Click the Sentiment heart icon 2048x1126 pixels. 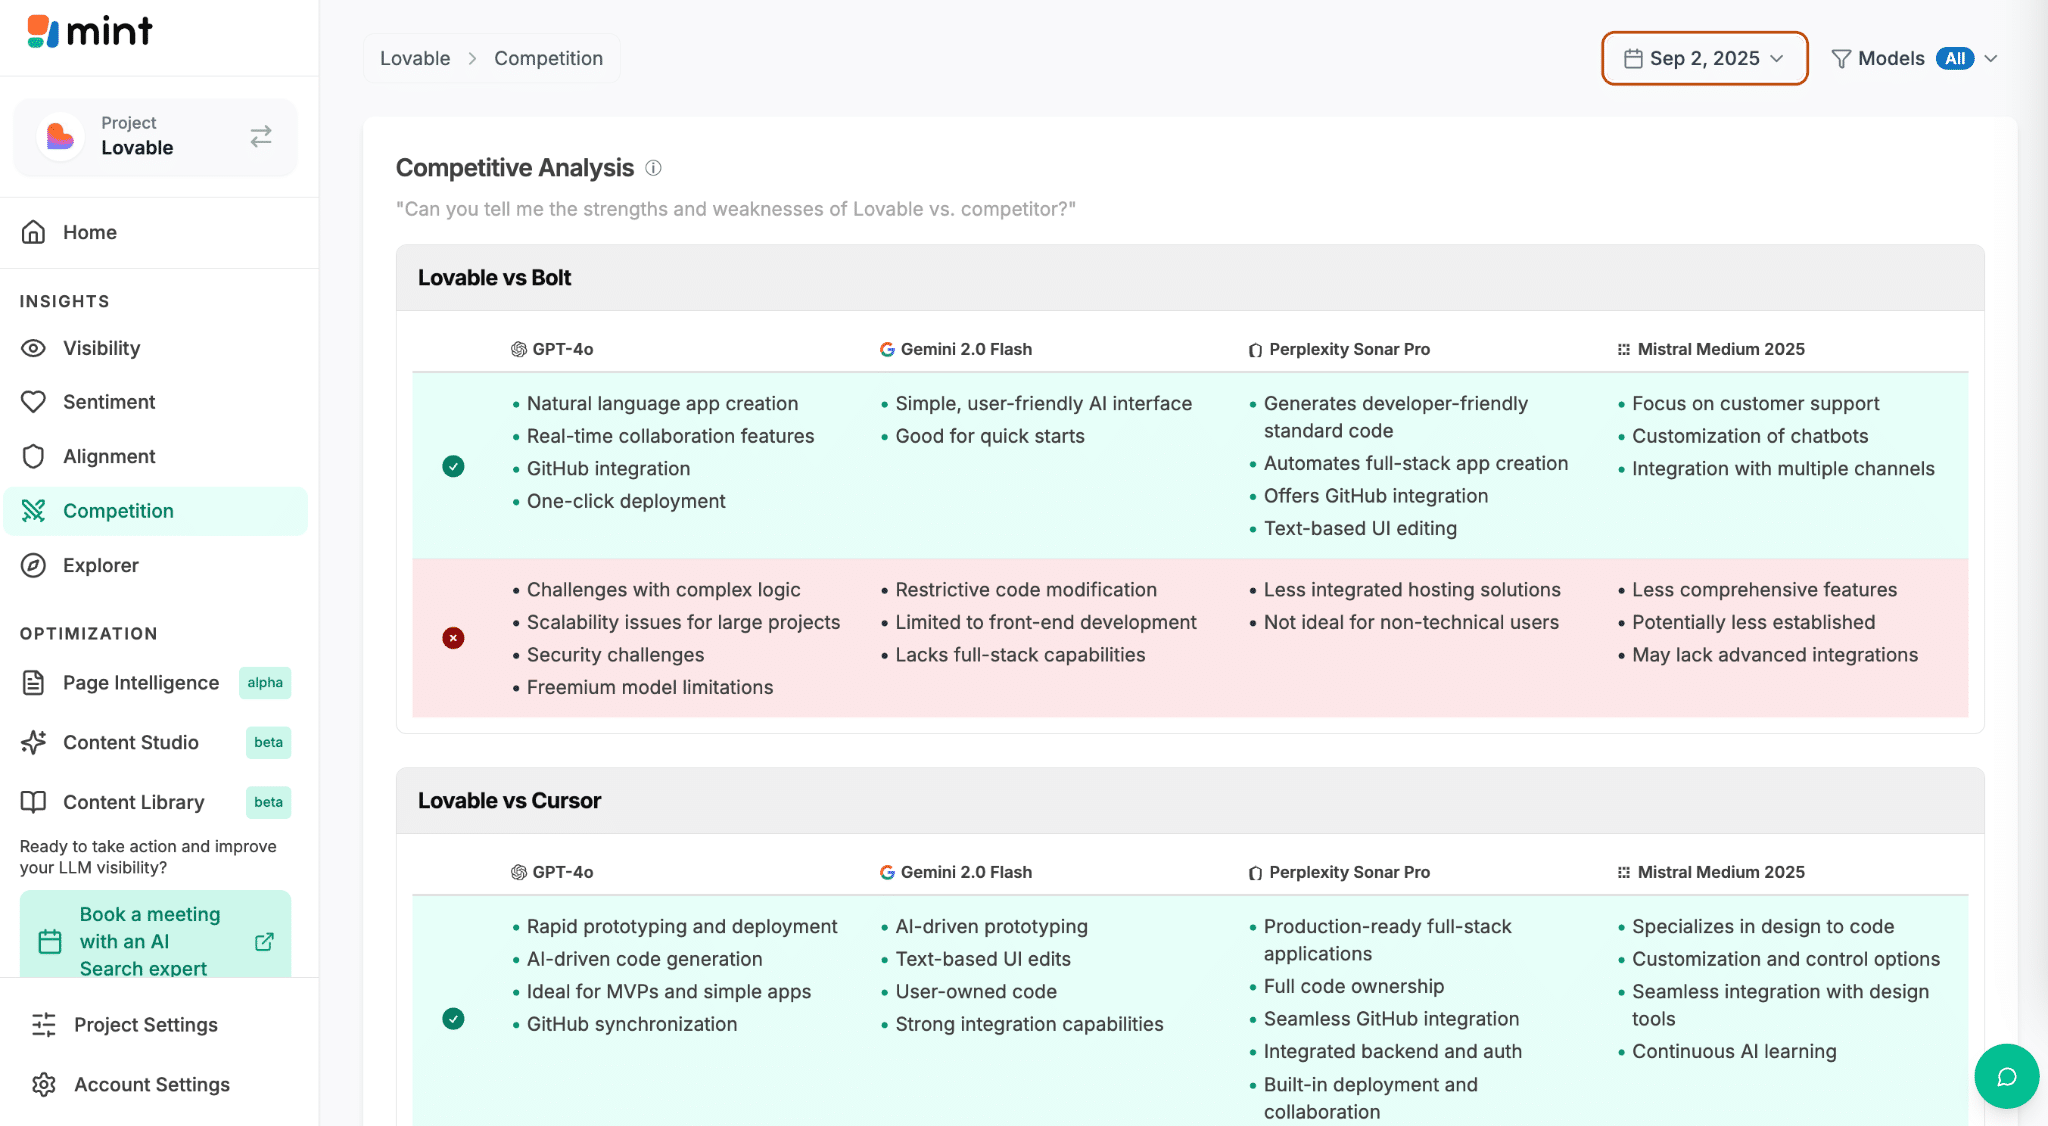[x=34, y=402]
